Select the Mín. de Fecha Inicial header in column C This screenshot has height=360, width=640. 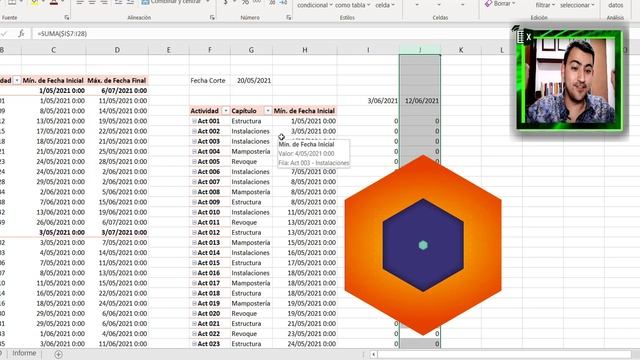point(53,80)
